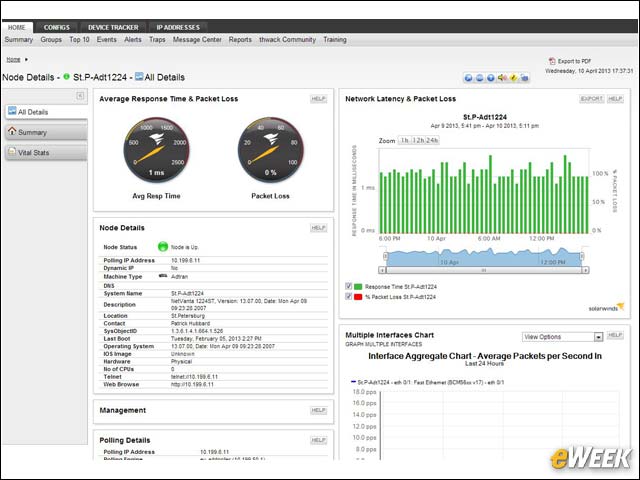This screenshot has height=480, width=640.
Task: Click the chart navigator scrollbar thumb
Action: [x=484, y=270]
